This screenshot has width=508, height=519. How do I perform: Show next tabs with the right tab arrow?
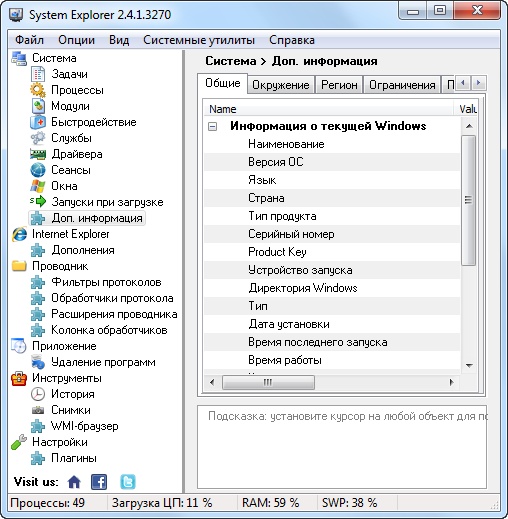479,83
